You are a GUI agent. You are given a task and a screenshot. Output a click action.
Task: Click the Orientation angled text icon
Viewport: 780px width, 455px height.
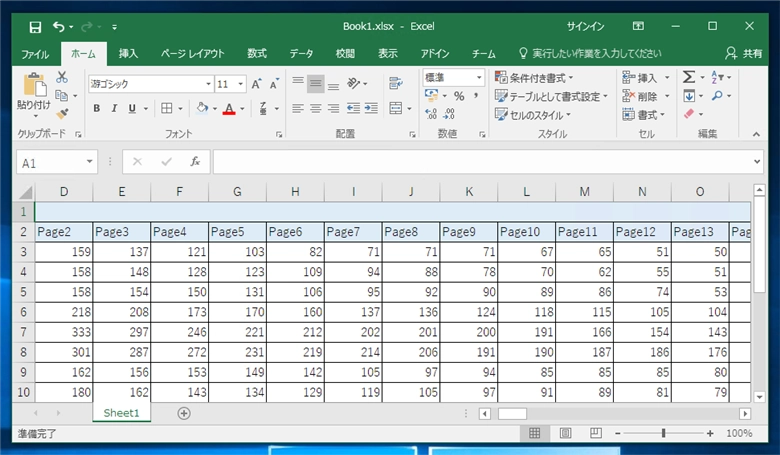click(354, 83)
